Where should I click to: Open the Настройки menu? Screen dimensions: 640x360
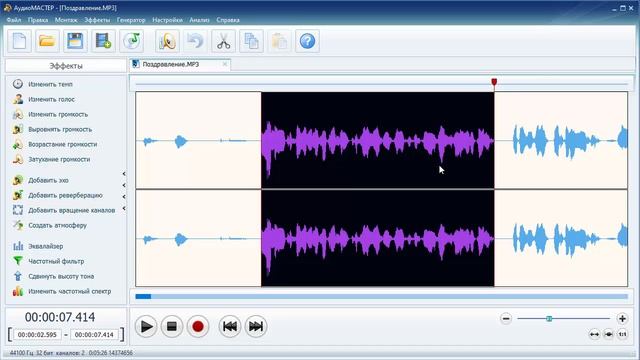tap(167, 20)
